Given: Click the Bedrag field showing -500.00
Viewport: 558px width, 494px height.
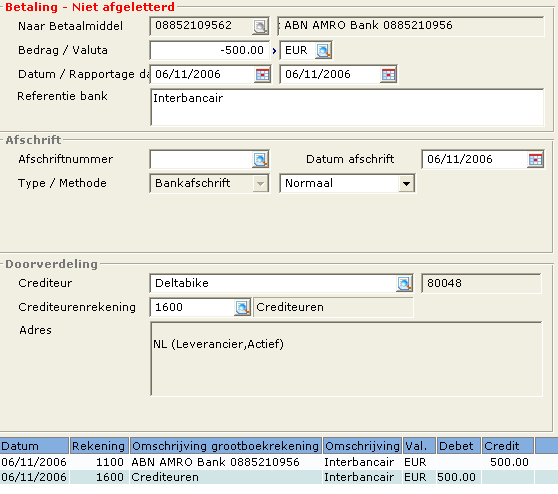Looking at the screenshot, I should [x=209, y=51].
